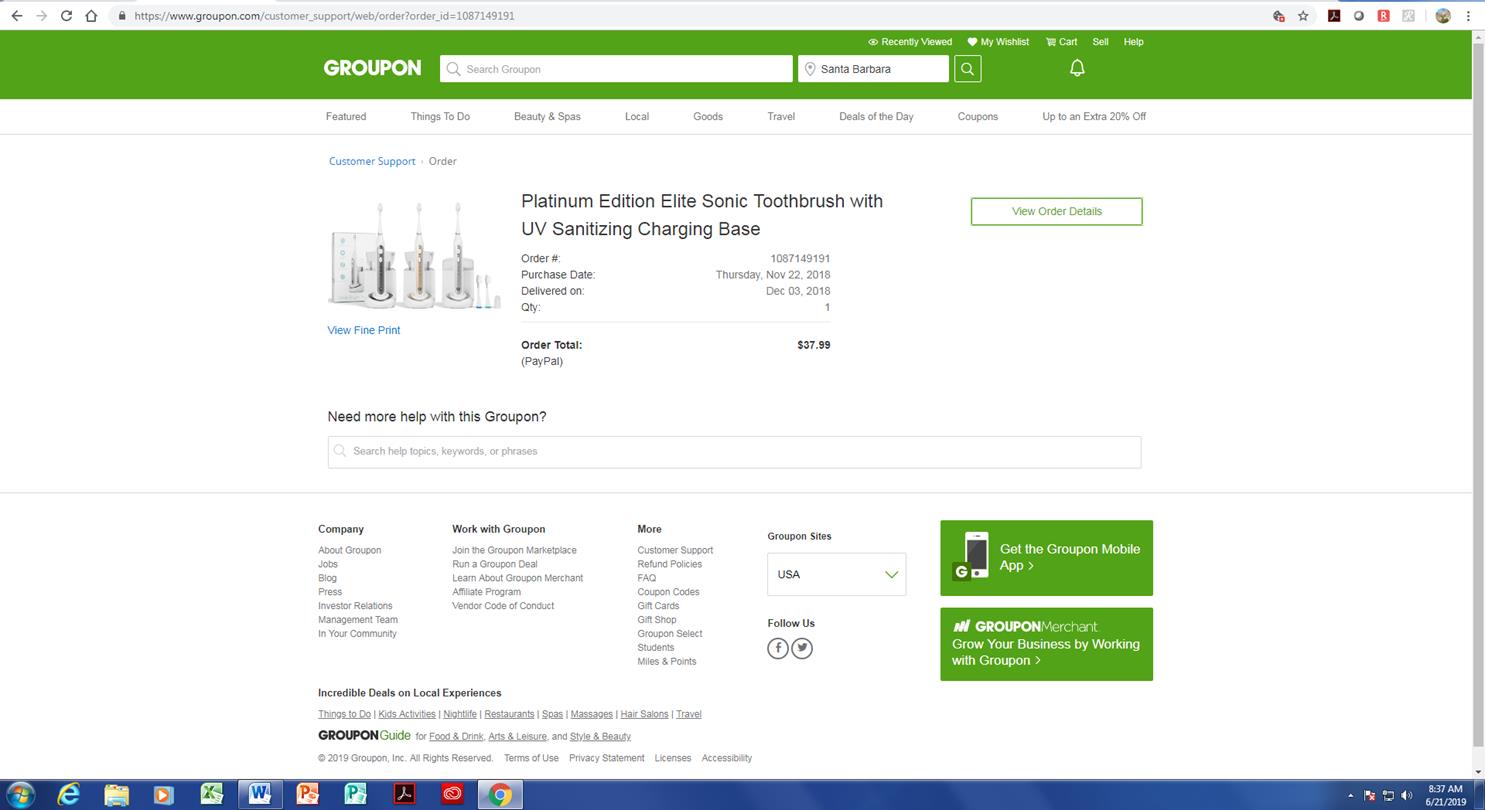This screenshot has height=810, width=1485.
Task: Open Run a Groupon Deal
Action: click(x=494, y=564)
